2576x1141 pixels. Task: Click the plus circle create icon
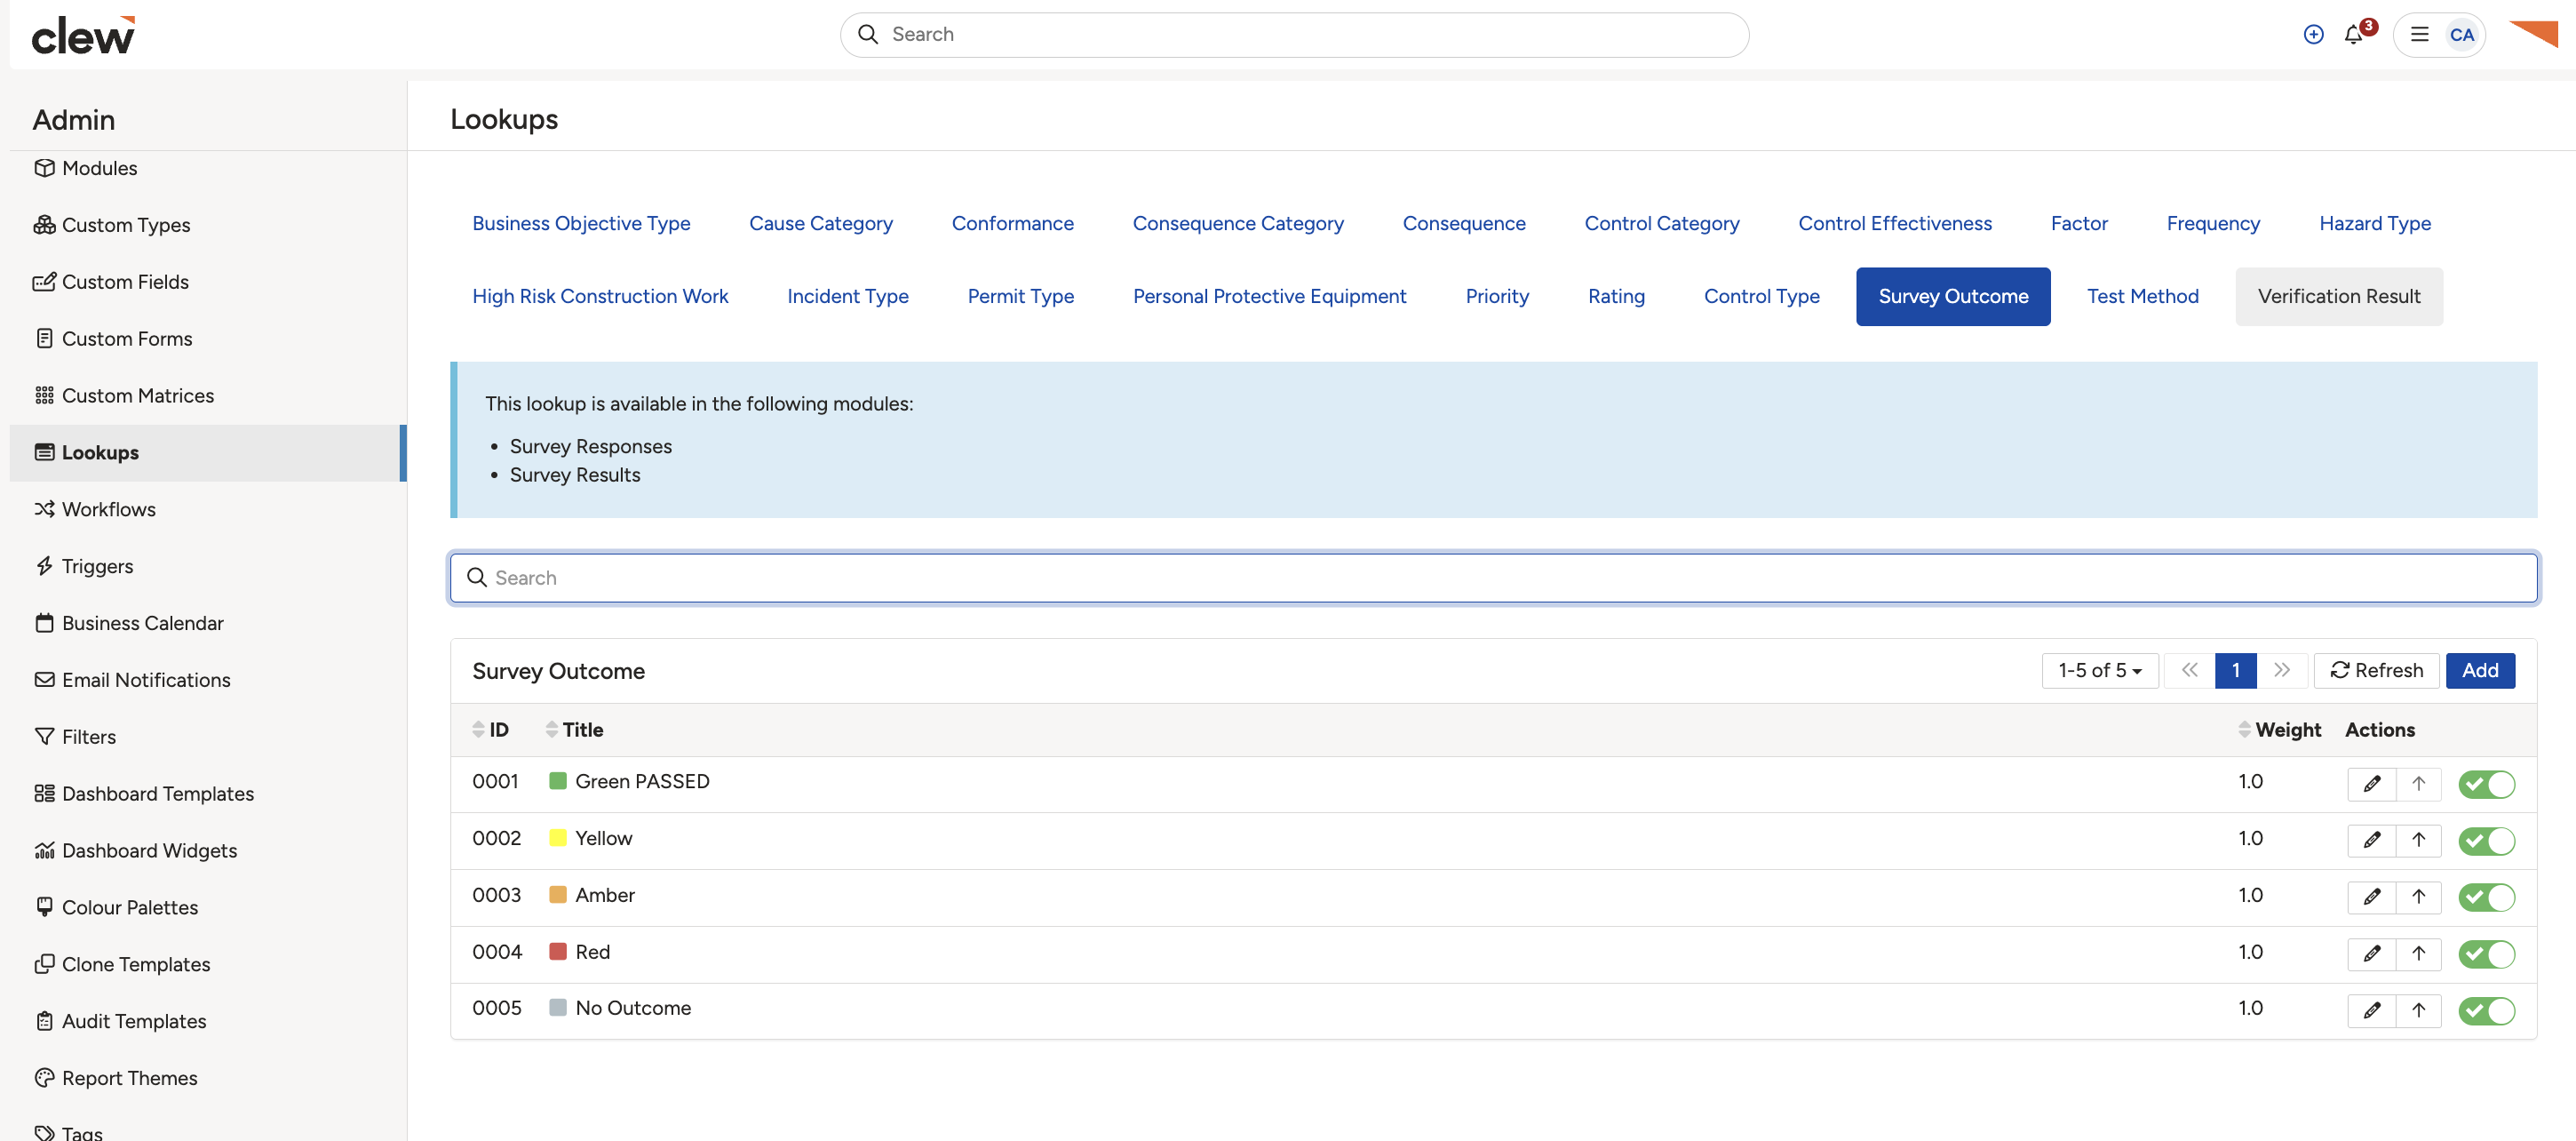[x=2313, y=34]
